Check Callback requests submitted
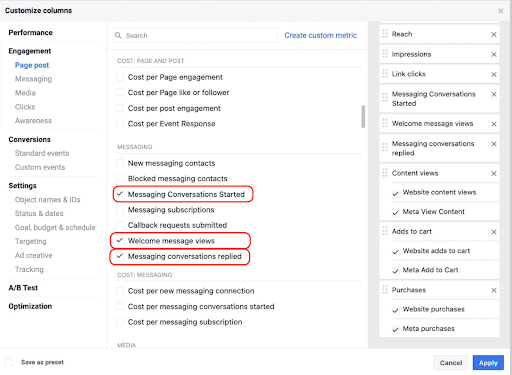This screenshot has height=375, width=512. (x=120, y=225)
